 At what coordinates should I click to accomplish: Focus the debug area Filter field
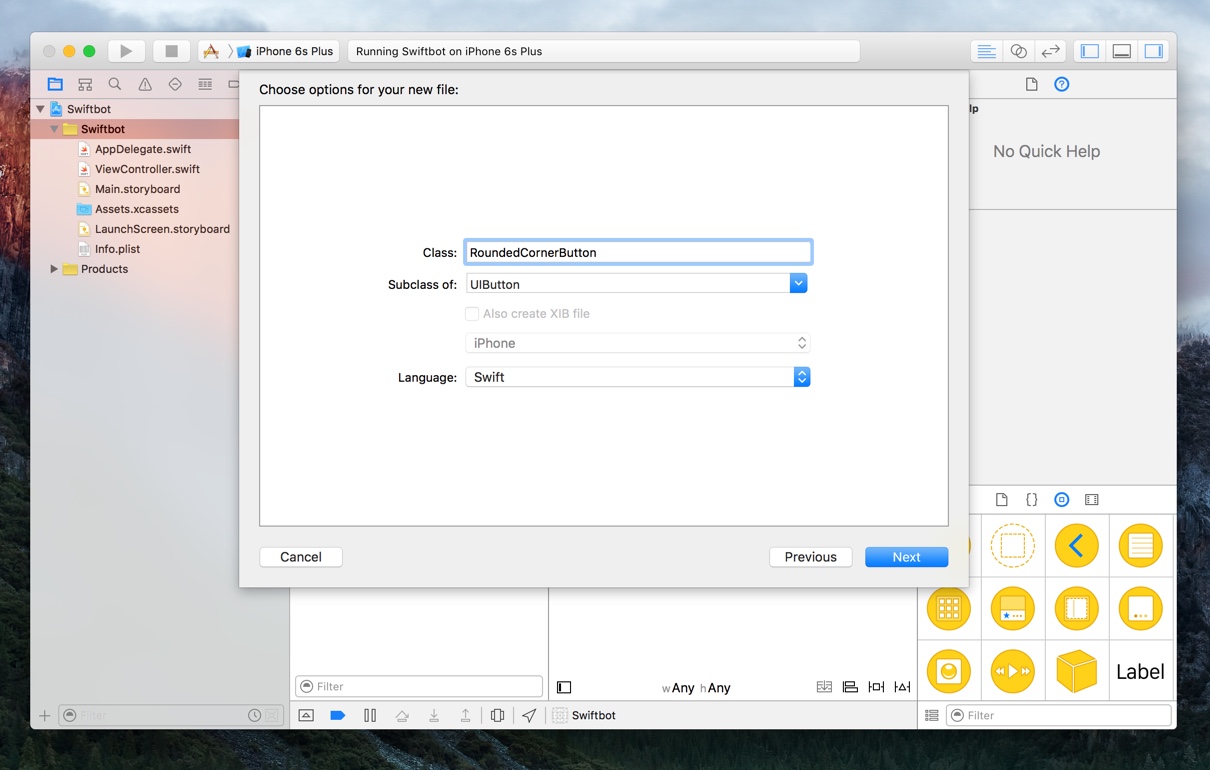(x=419, y=686)
